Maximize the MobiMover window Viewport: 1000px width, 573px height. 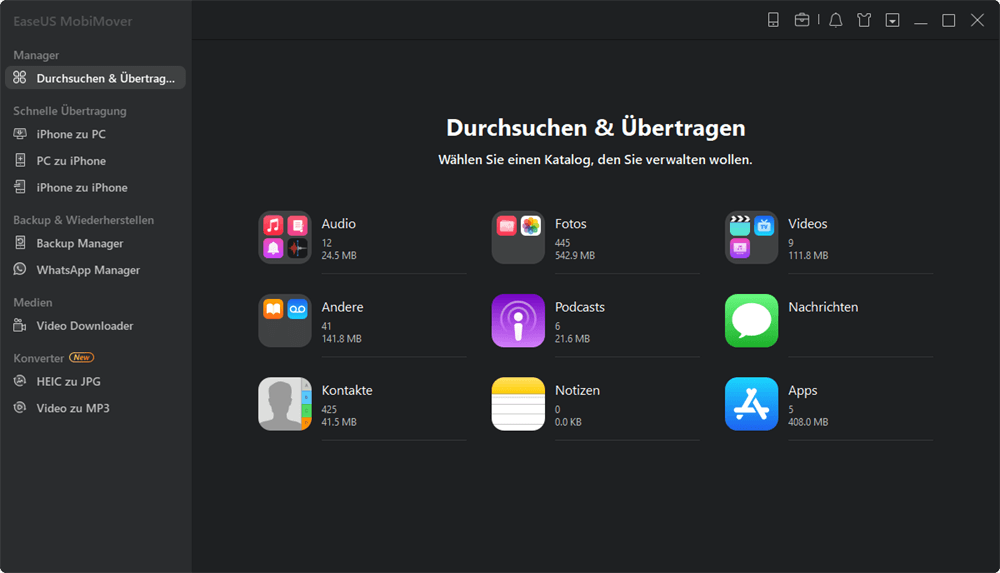(948, 21)
